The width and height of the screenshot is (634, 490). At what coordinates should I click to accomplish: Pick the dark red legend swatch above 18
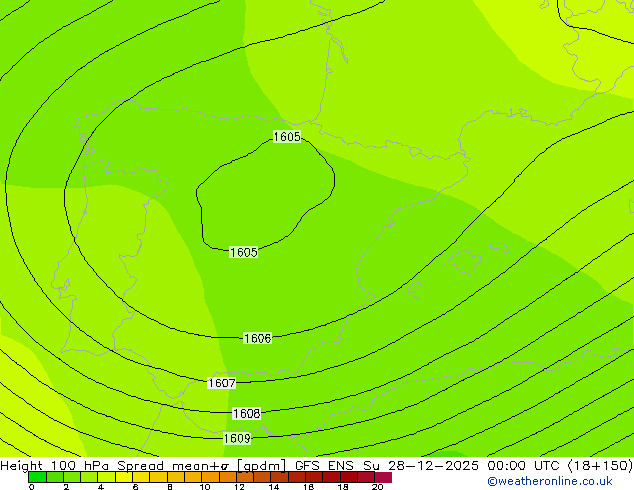(349, 477)
